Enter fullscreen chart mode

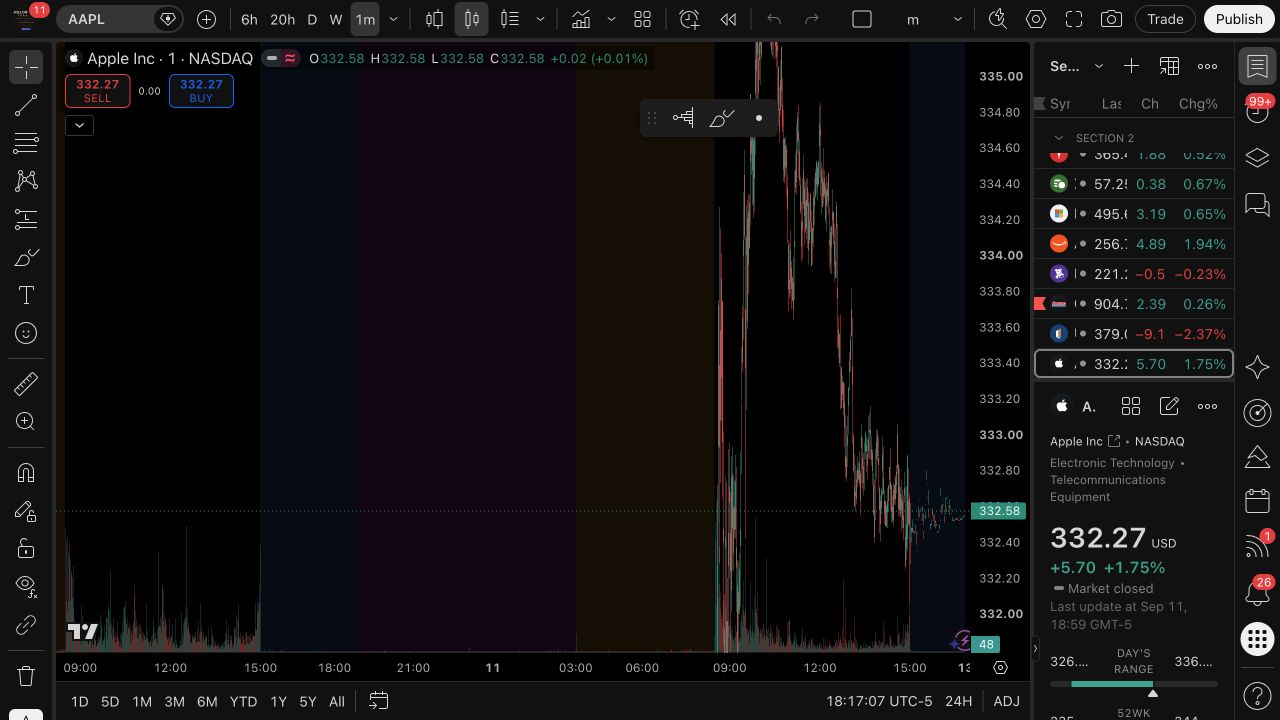point(1074,19)
